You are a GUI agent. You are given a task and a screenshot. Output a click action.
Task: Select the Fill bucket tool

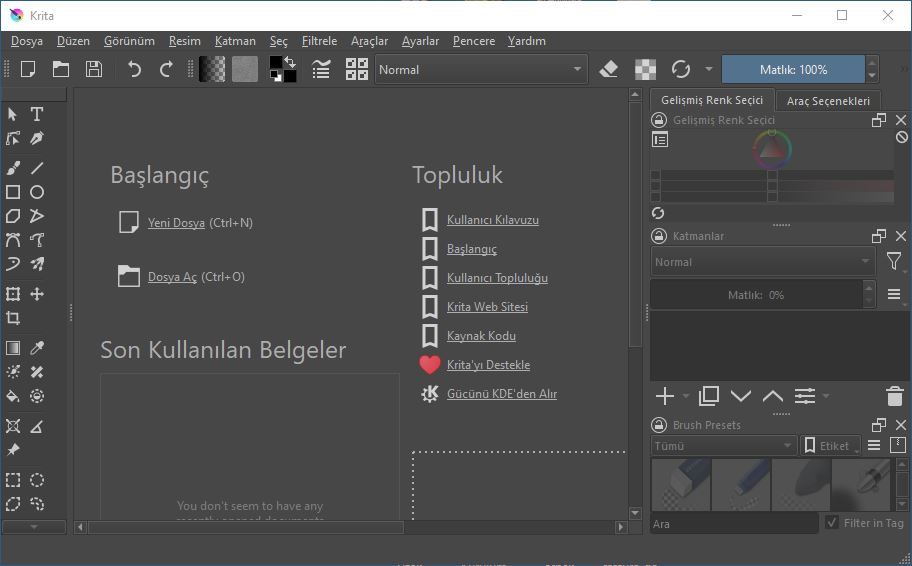coord(12,396)
